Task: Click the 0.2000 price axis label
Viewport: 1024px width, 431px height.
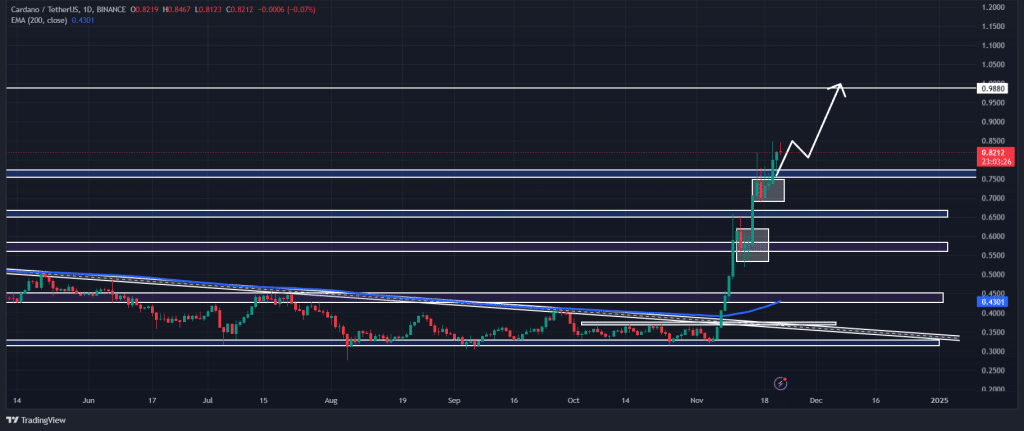Action: [x=991, y=390]
